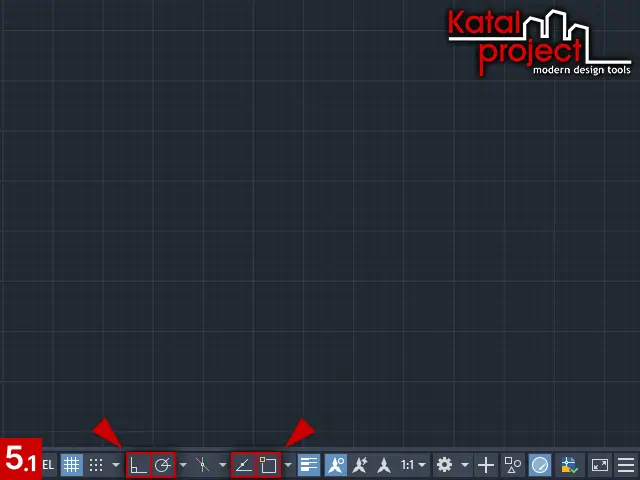Image resolution: width=640 pixels, height=480 pixels.
Task: Click the annotation monitor plus icon
Action: (486, 465)
